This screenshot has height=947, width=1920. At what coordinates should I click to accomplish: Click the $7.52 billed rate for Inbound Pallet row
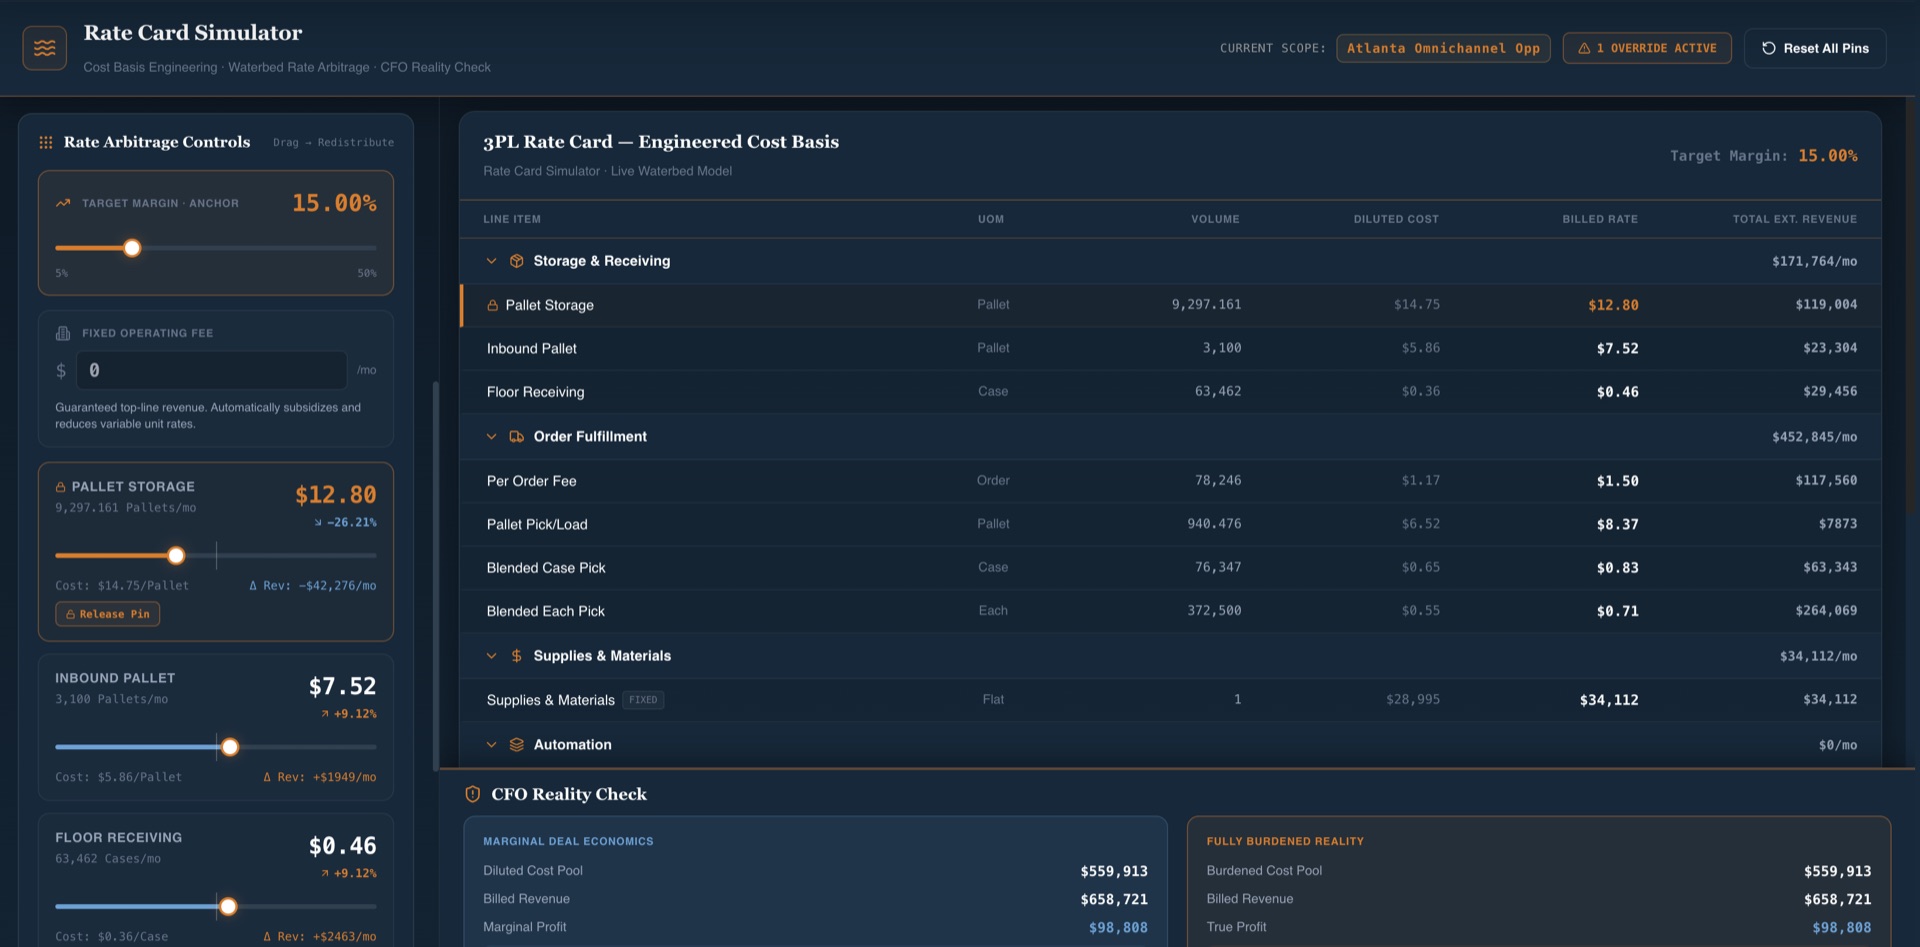(x=1617, y=349)
